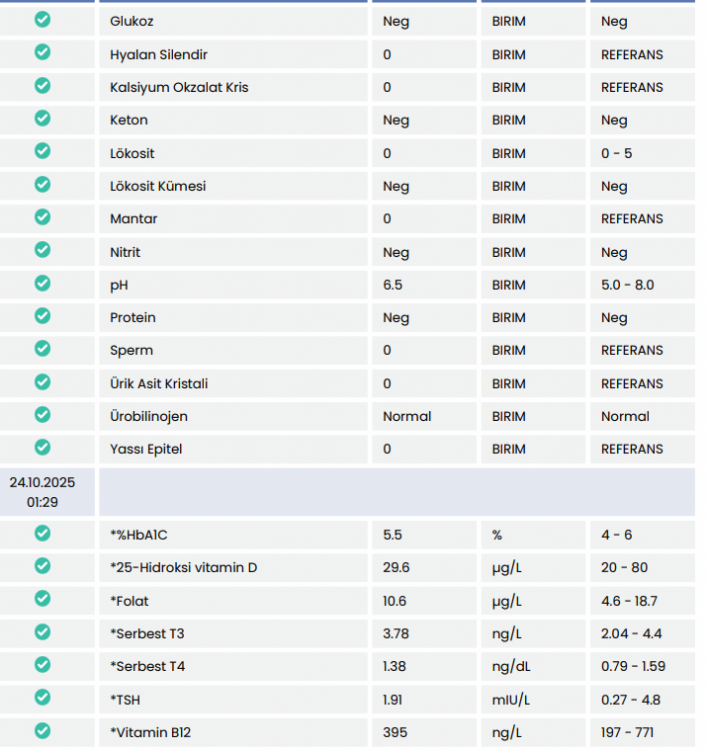Click the check icon beside Ürobilinojen row

[x=43, y=415]
